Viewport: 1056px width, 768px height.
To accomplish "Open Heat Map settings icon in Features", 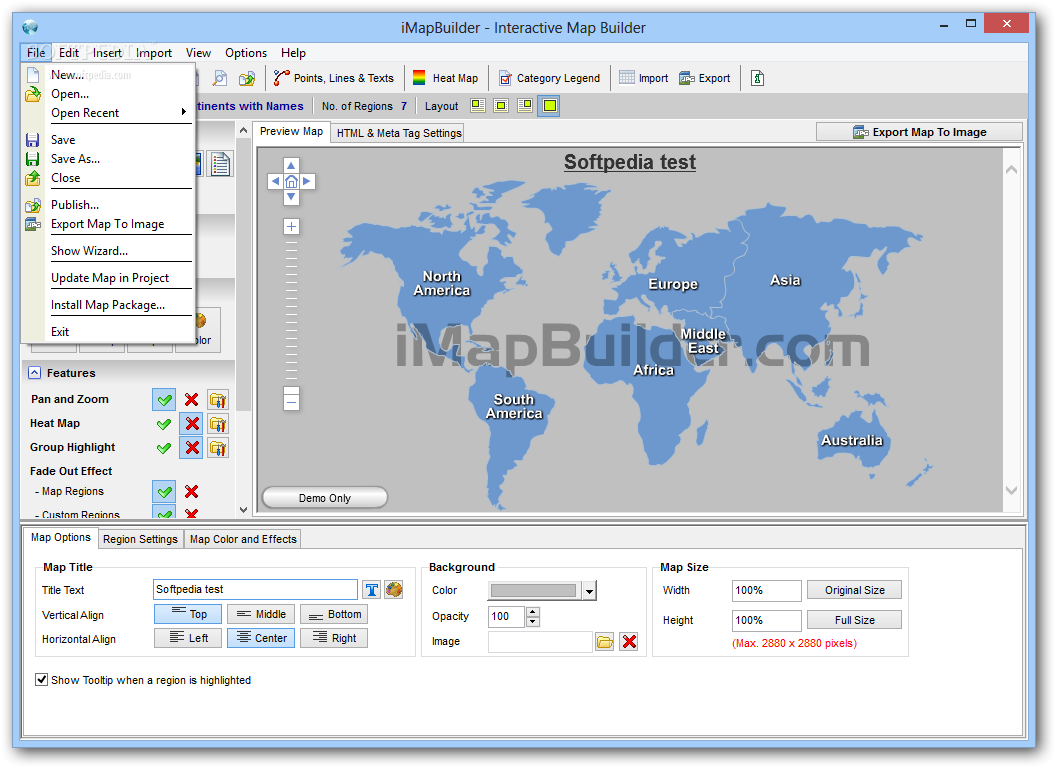I will (x=218, y=424).
